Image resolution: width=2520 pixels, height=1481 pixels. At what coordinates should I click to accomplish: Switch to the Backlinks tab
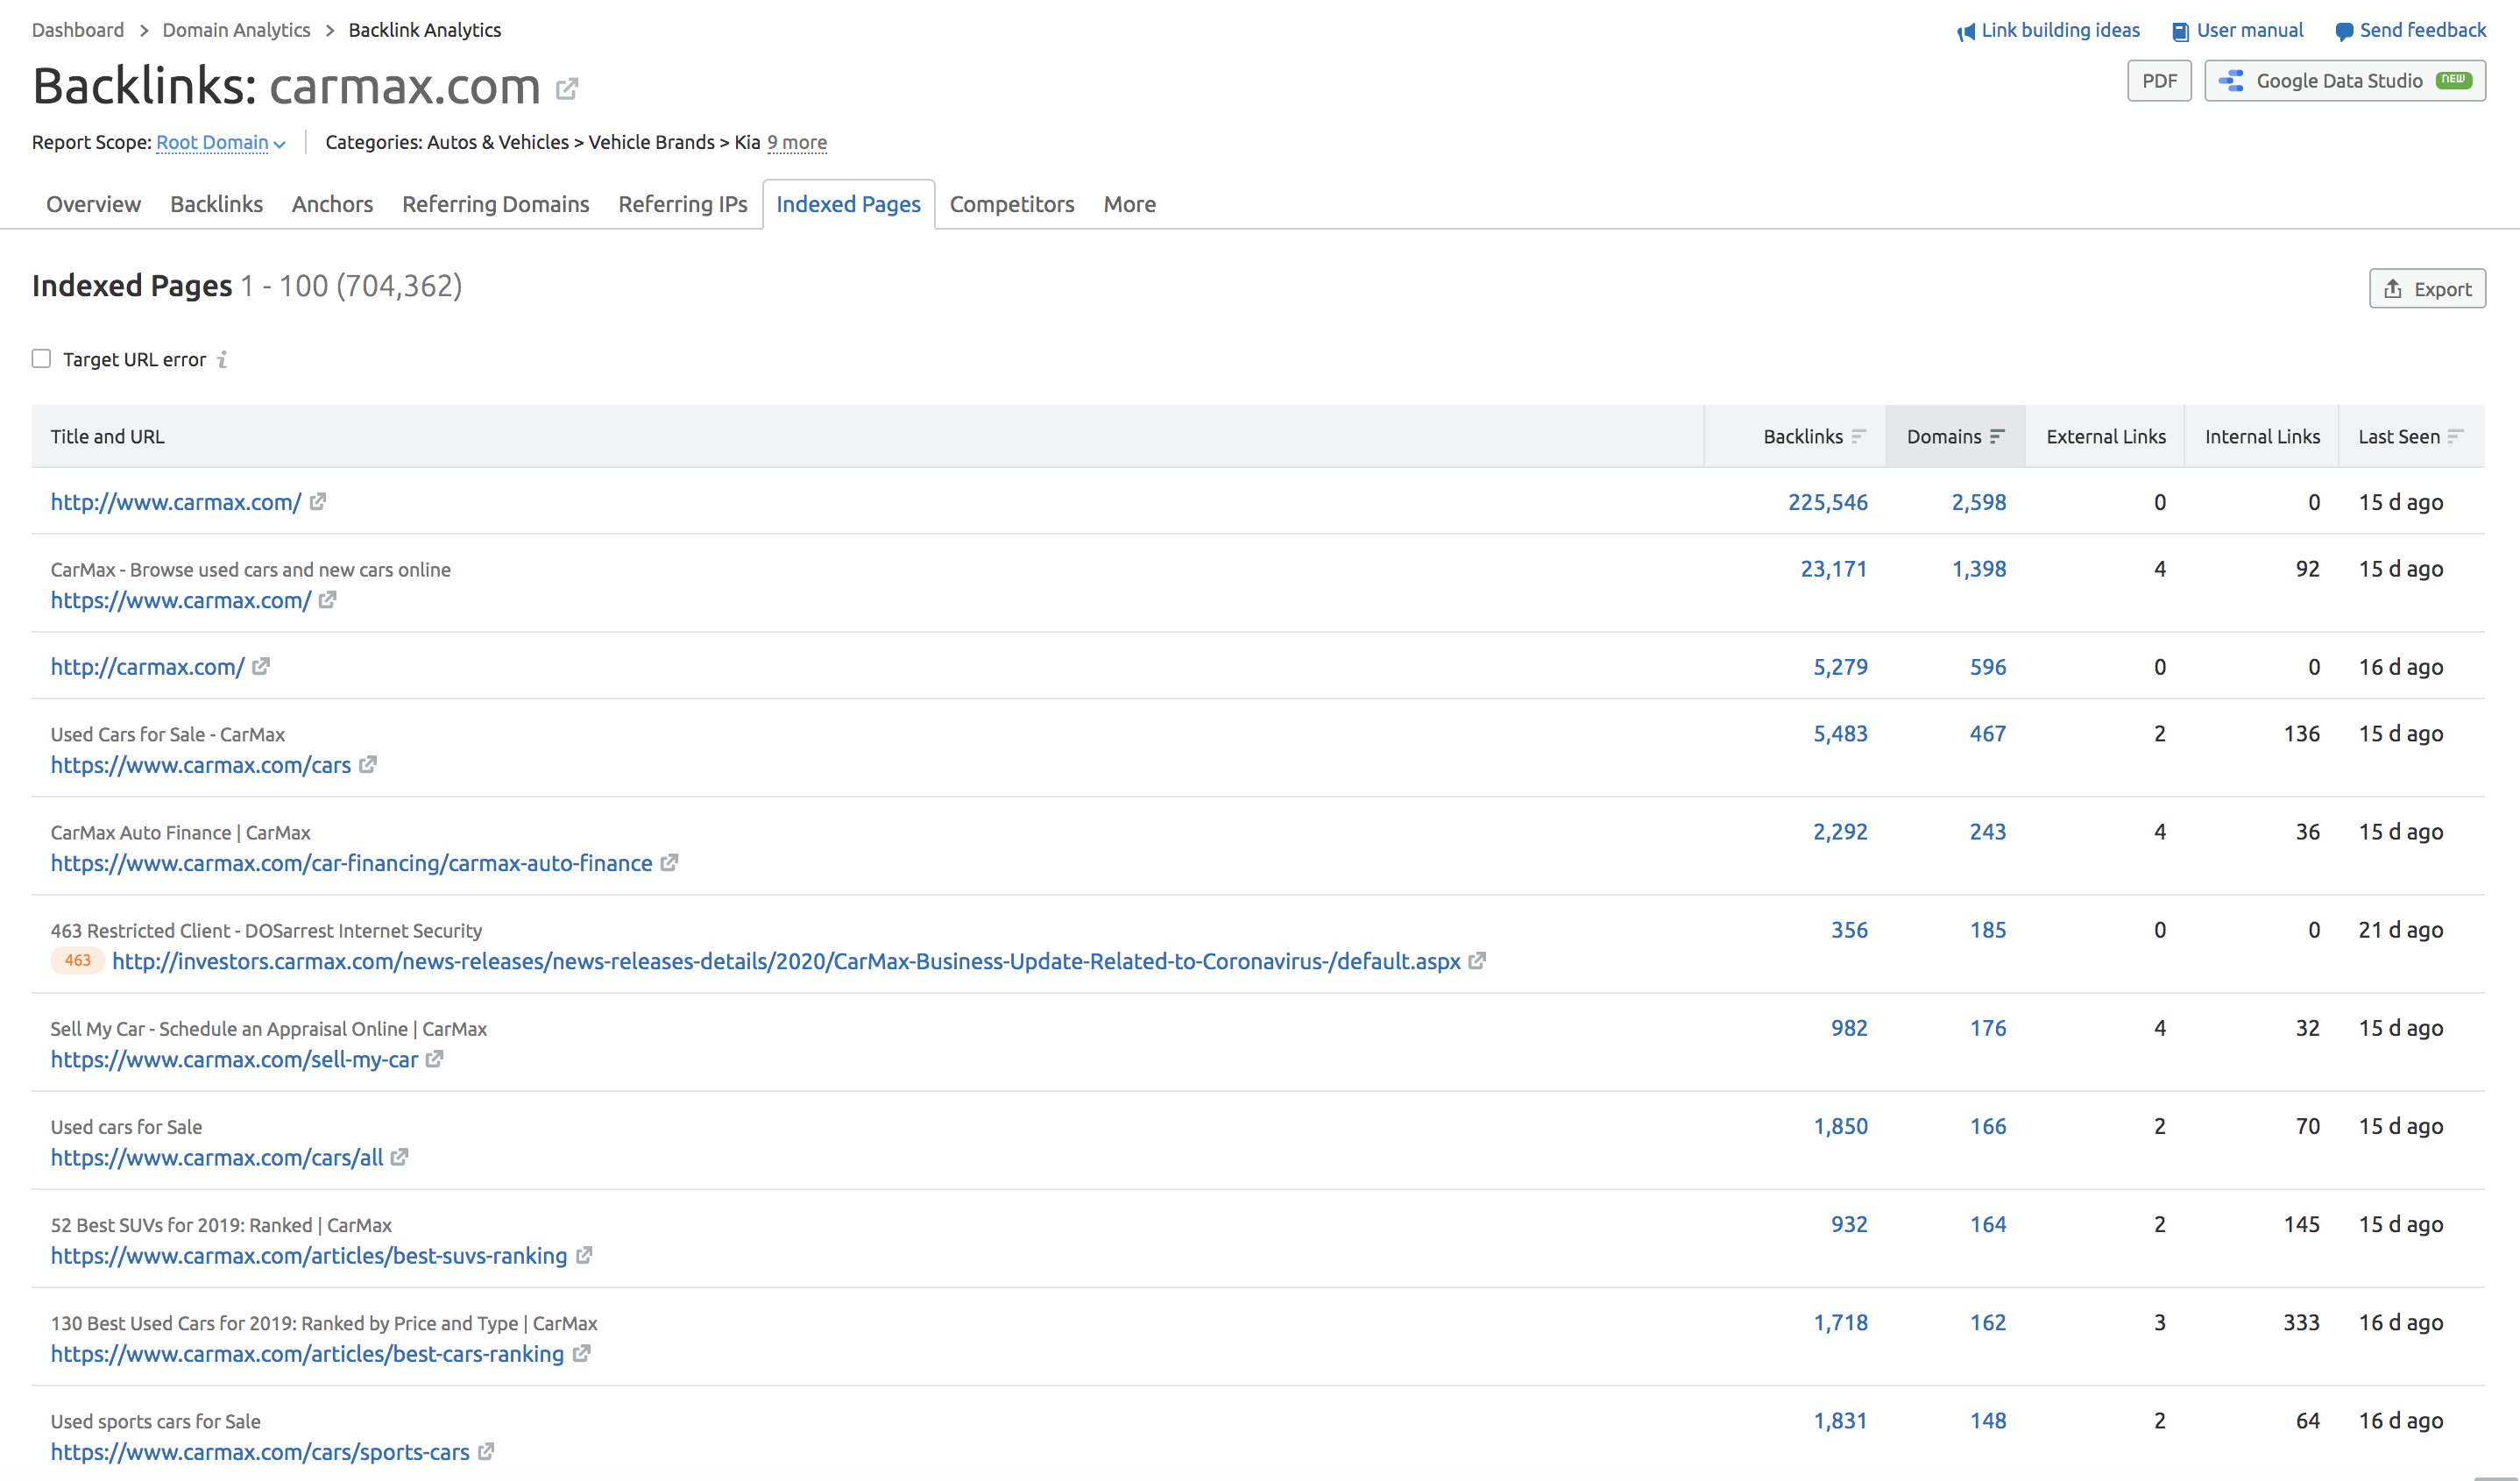[215, 204]
